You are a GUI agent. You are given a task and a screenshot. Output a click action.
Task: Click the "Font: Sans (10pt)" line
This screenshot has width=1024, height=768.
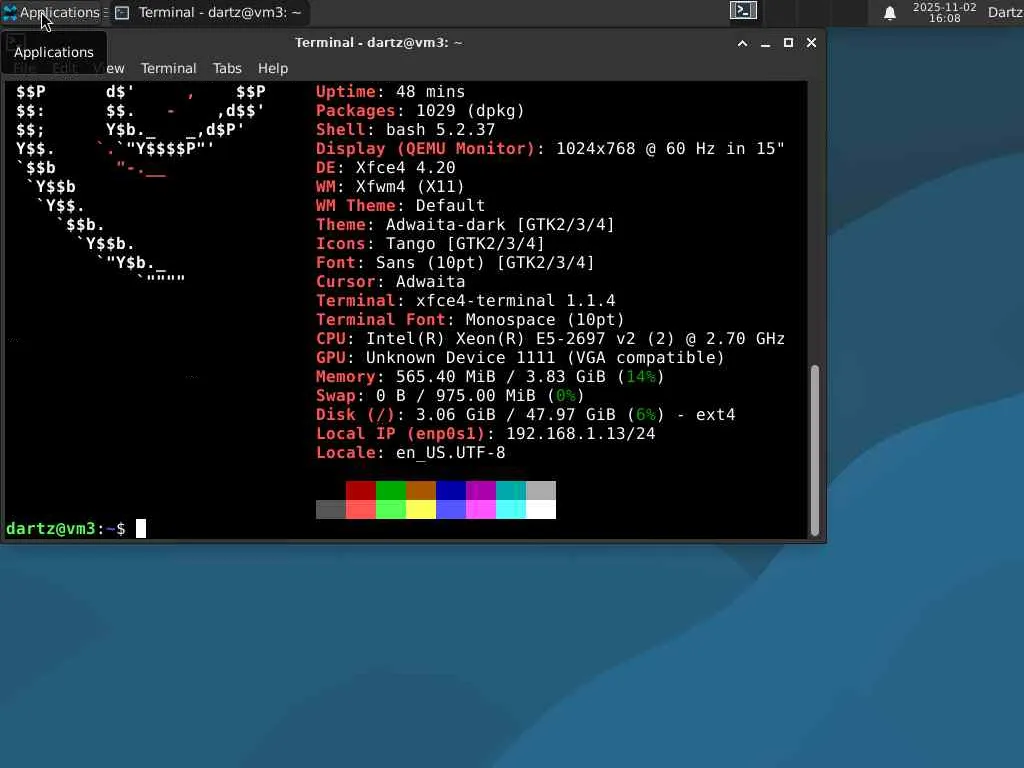455,263
